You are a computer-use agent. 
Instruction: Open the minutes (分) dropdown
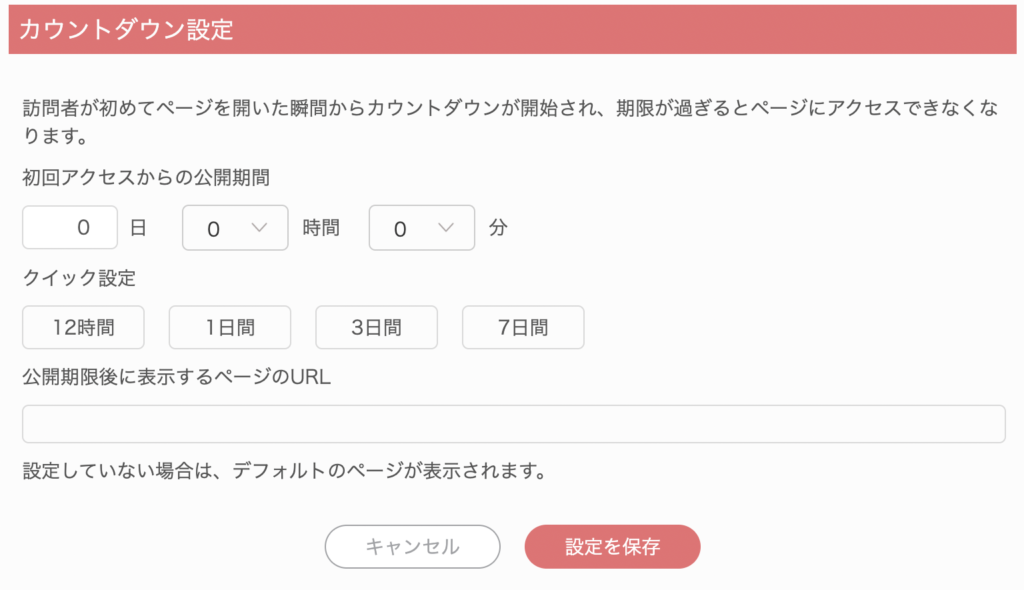point(422,228)
